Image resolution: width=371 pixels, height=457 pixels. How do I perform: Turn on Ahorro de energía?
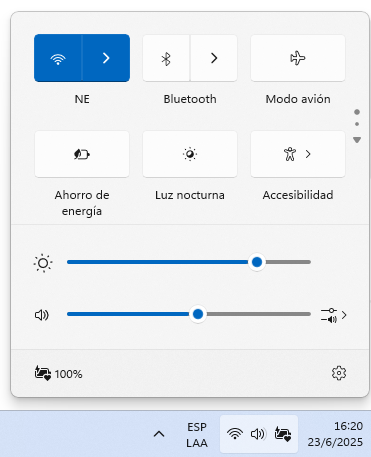(82, 154)
